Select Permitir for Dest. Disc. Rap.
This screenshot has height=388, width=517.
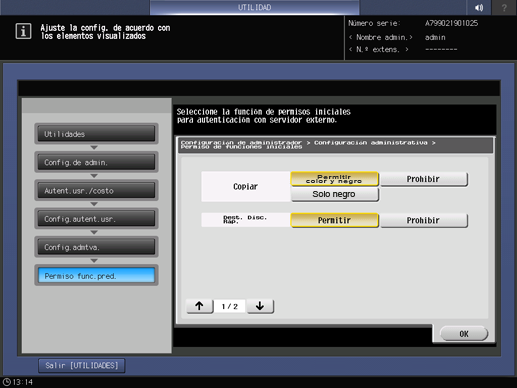pyautogui.click(x=334, y=220)
